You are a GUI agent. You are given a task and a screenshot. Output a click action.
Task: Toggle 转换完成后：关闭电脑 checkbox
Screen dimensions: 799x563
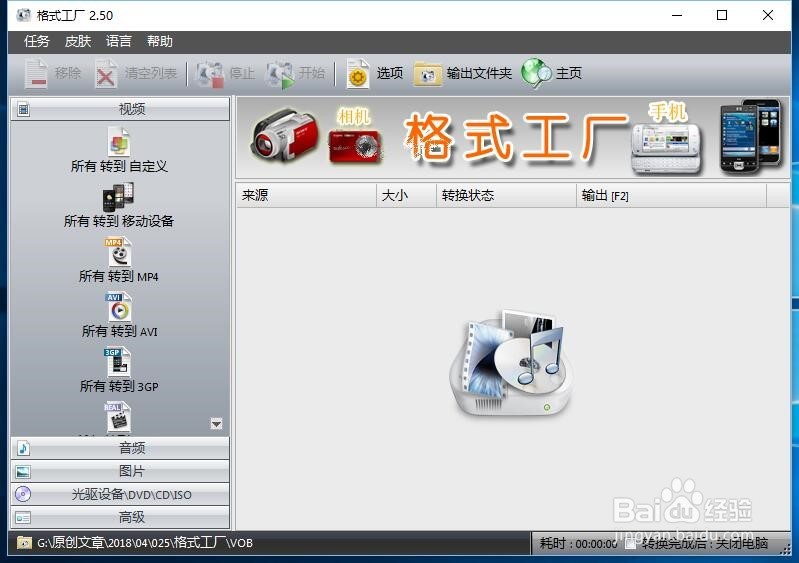pos(631,544)
